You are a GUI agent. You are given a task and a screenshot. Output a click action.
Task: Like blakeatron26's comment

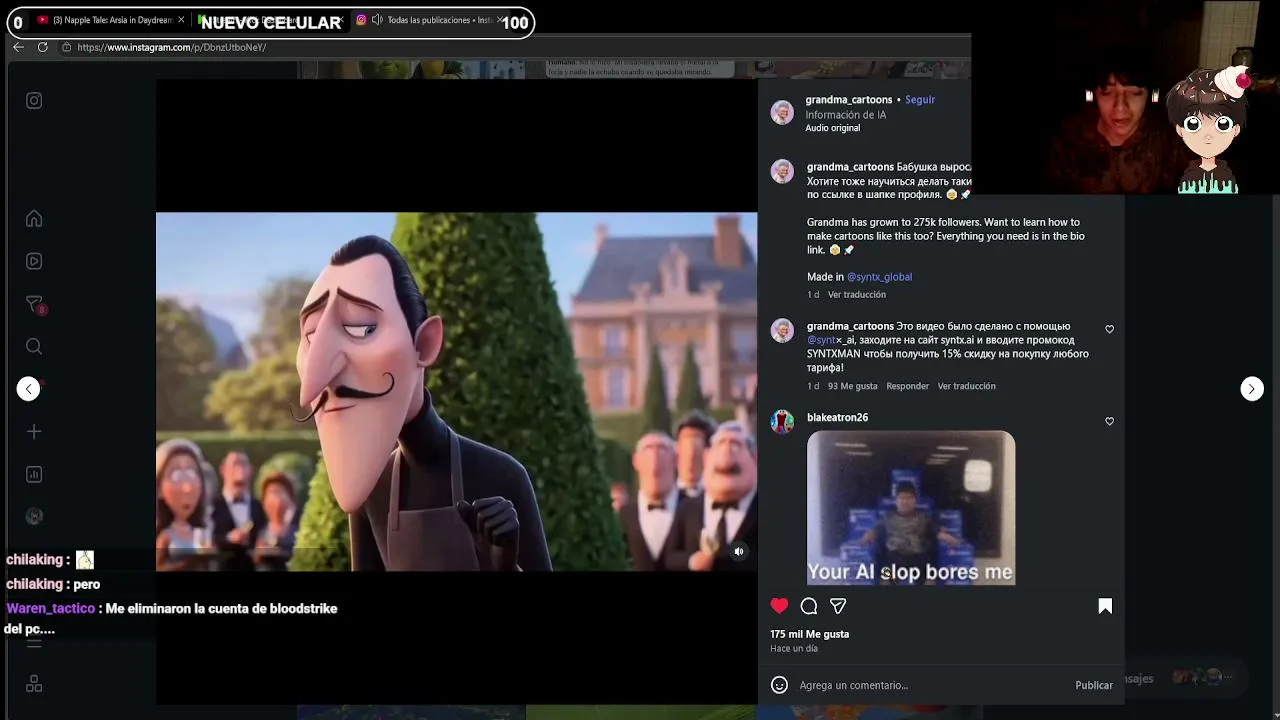pos(1109,421)
